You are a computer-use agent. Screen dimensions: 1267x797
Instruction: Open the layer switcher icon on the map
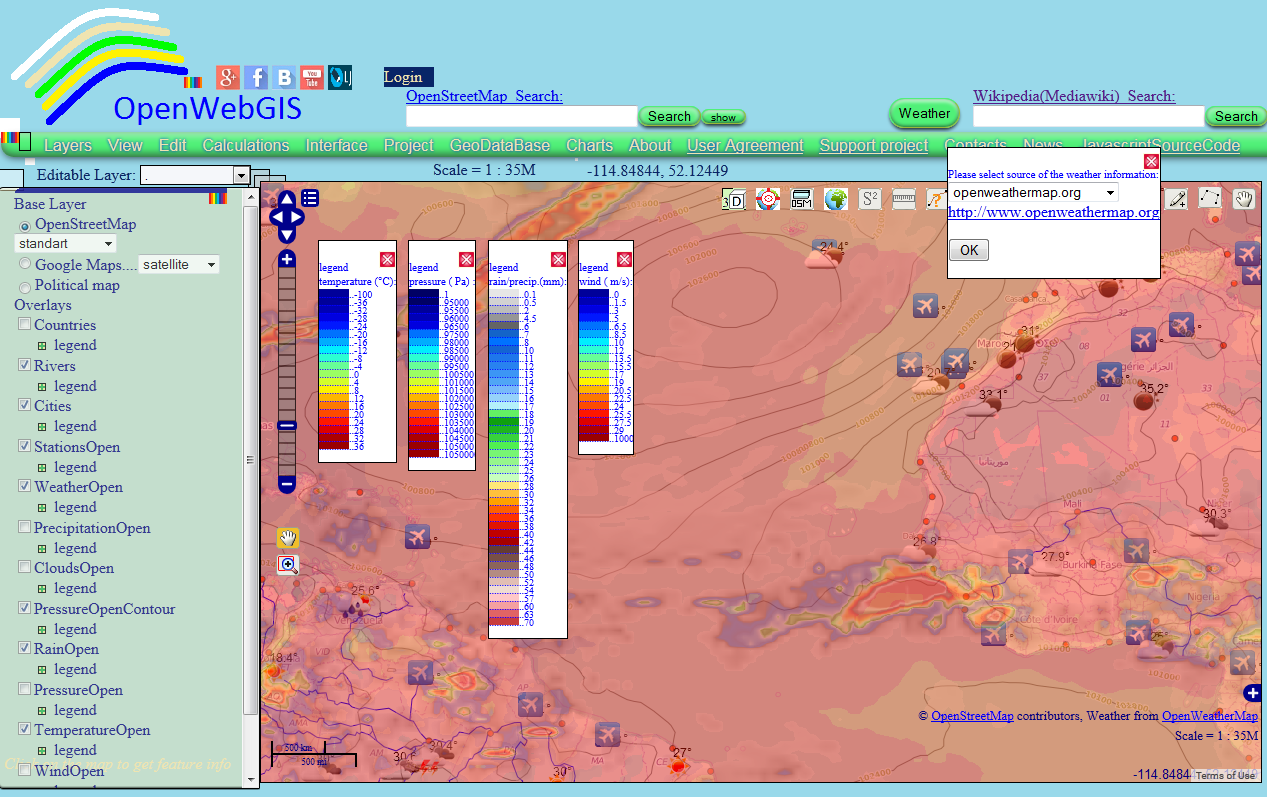[x=309, y=198]
